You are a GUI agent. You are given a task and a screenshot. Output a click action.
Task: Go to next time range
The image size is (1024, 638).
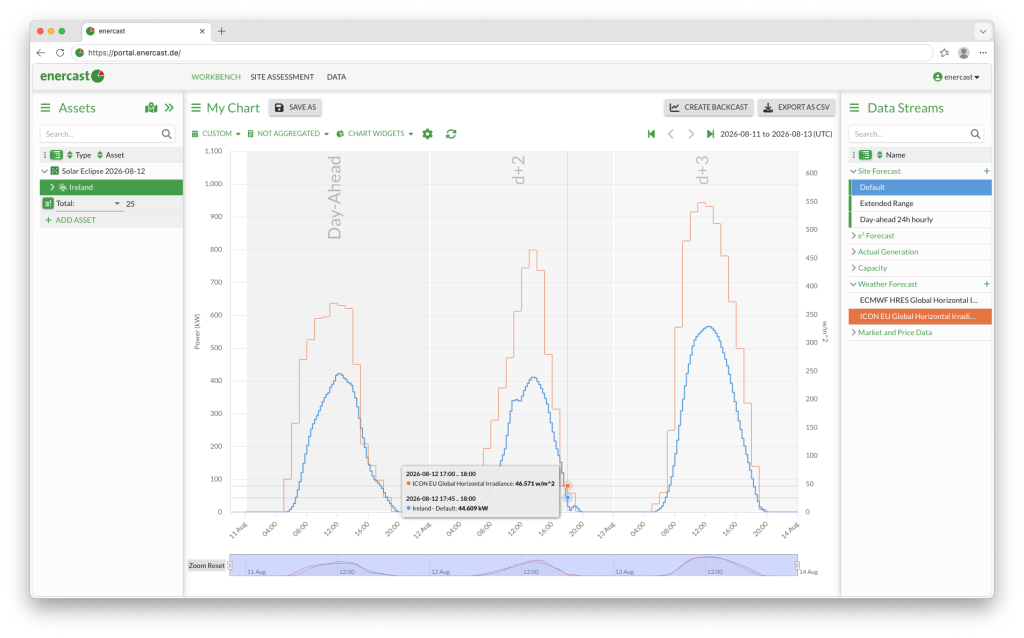point(691,134)
